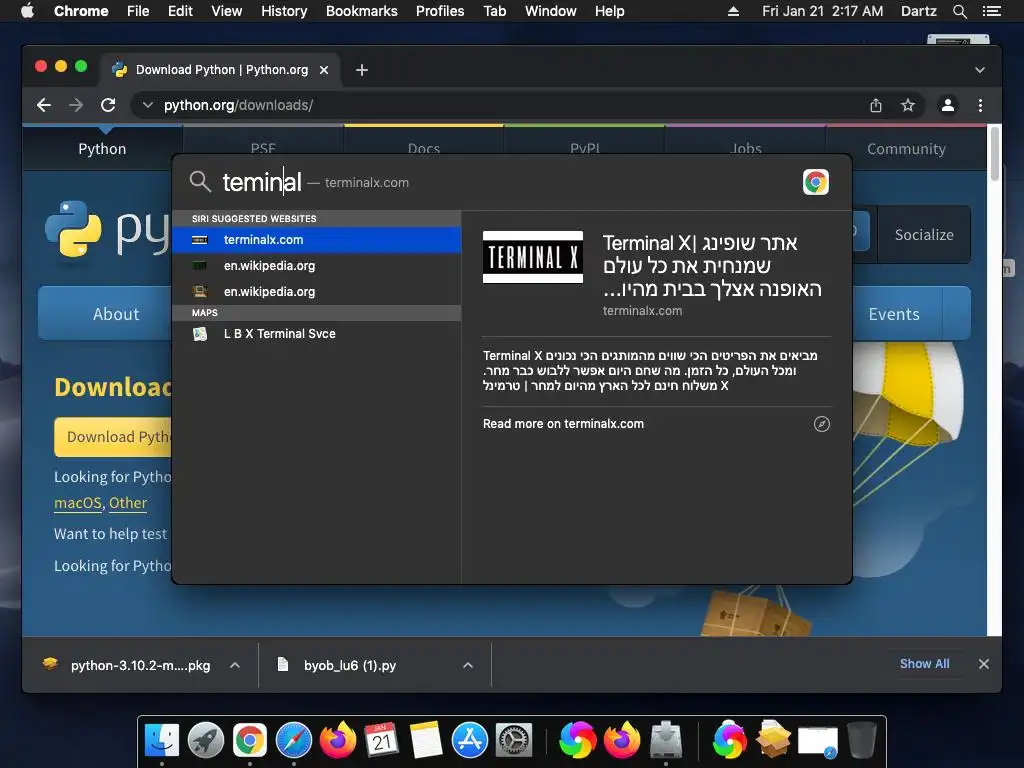Click the minimized Safari window in Dock
This screenshot has height=768, width=1024.
click(818, 742)
